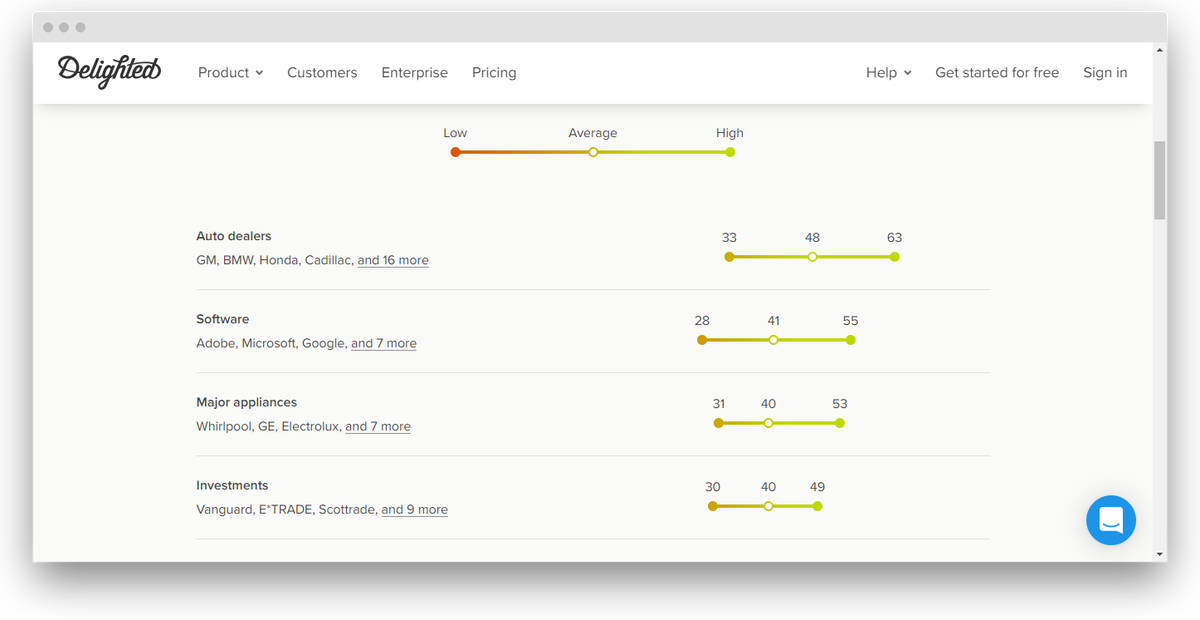Open the Delighted logo home link
1200x620 pixels.
tap(109, 71)
